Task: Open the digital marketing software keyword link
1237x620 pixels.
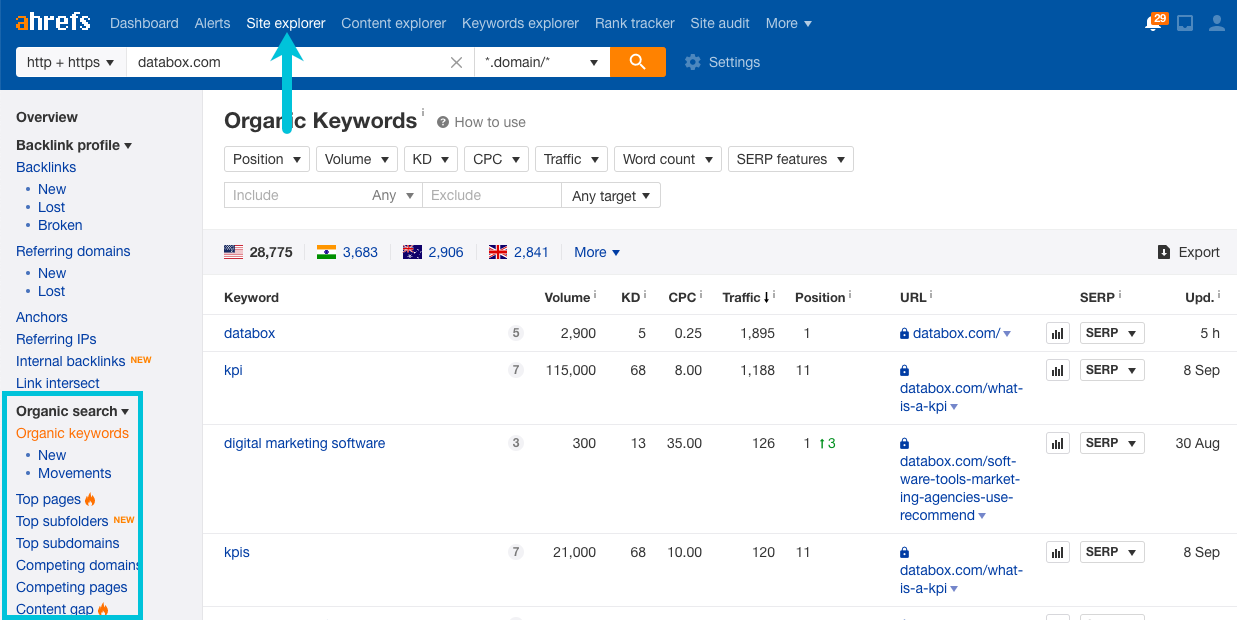Action: tap(304, 443)
